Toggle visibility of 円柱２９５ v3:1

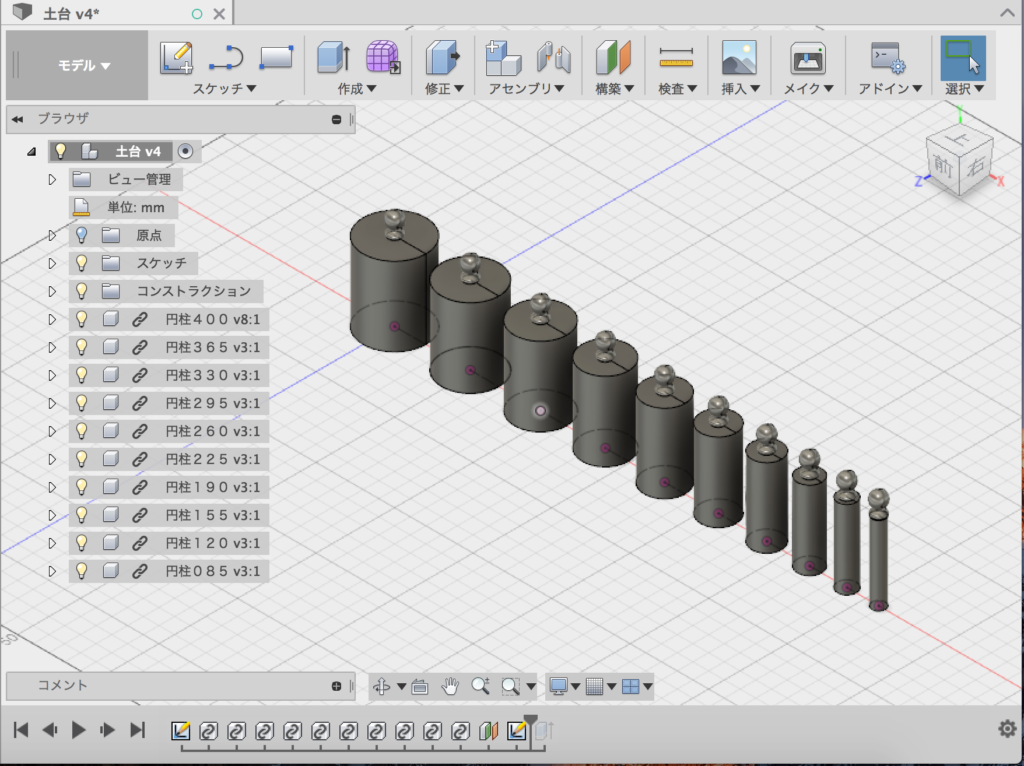81,403
